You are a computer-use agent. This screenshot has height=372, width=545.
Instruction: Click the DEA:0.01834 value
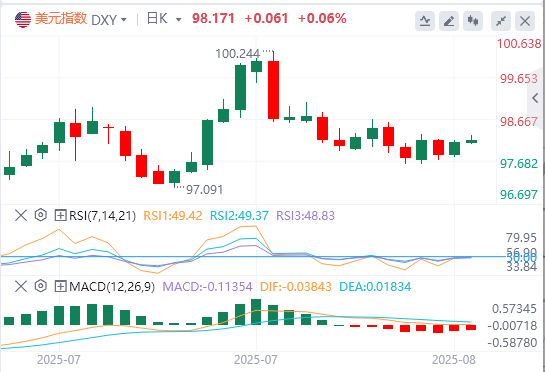(375, 287)
